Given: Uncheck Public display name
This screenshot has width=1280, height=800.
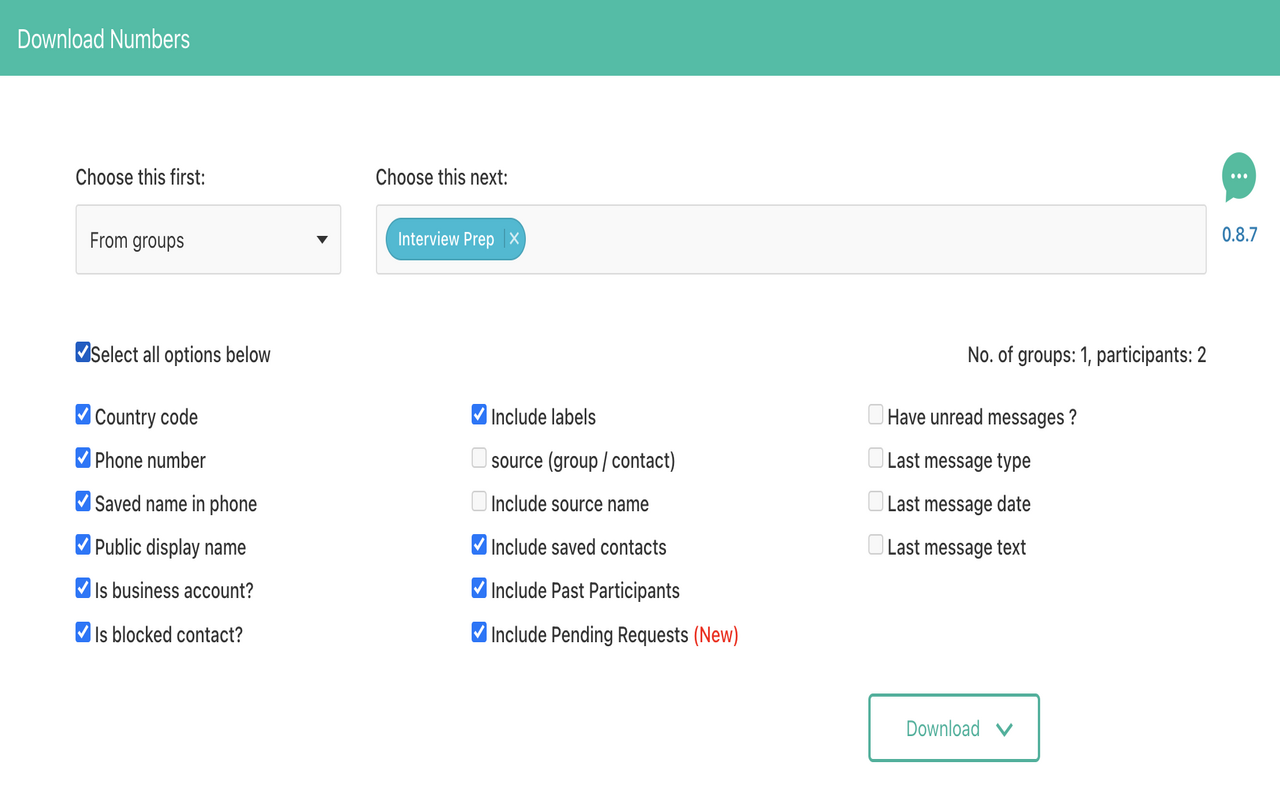Looking at the screenshot, I should (x=83, y=545).
